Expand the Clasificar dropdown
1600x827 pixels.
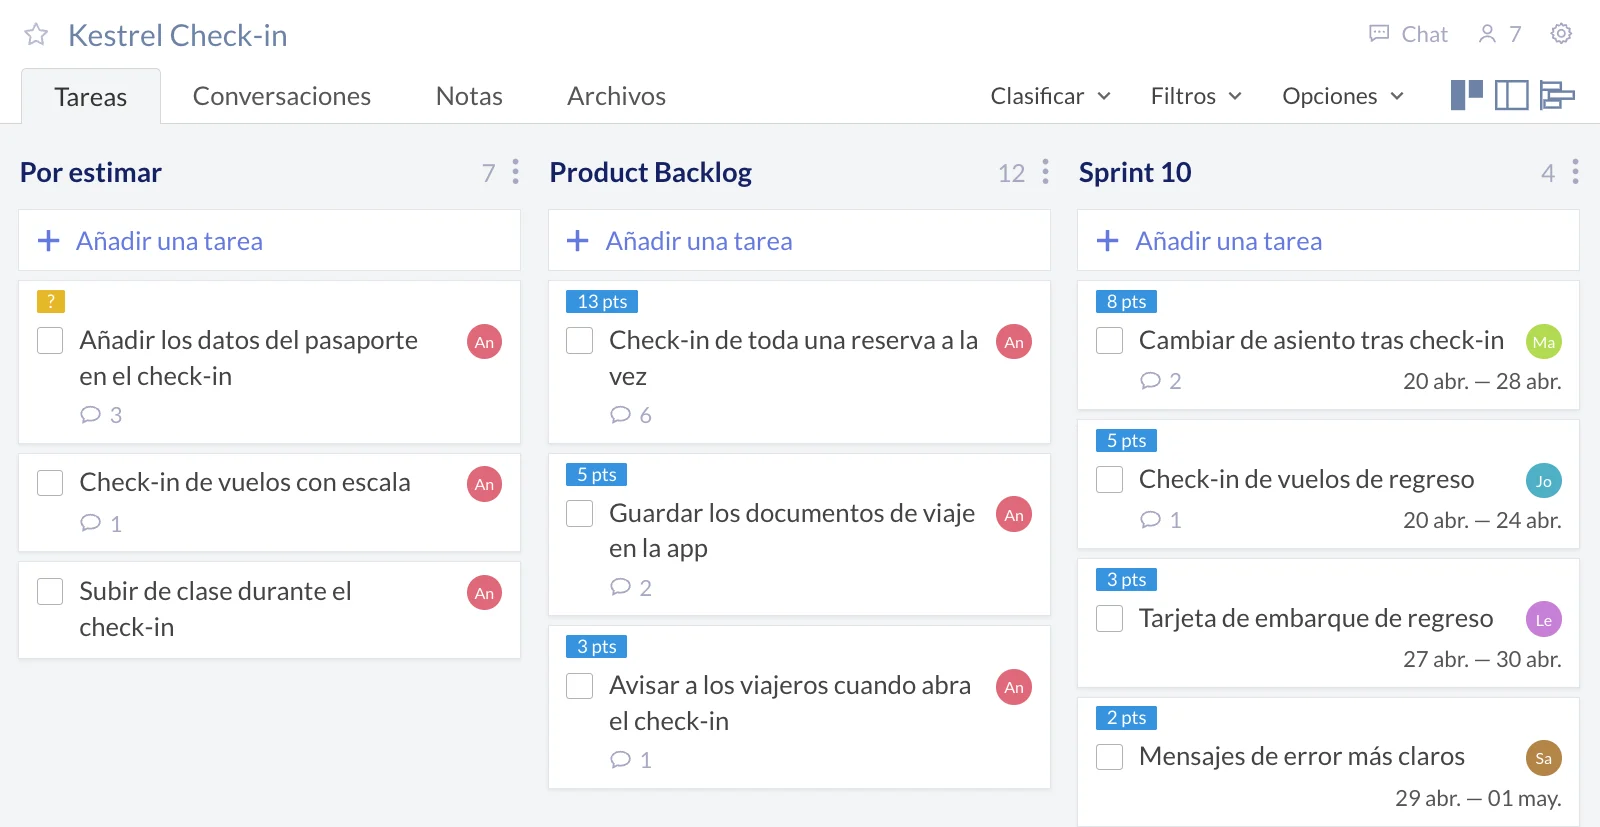(x=1051, y=96)
